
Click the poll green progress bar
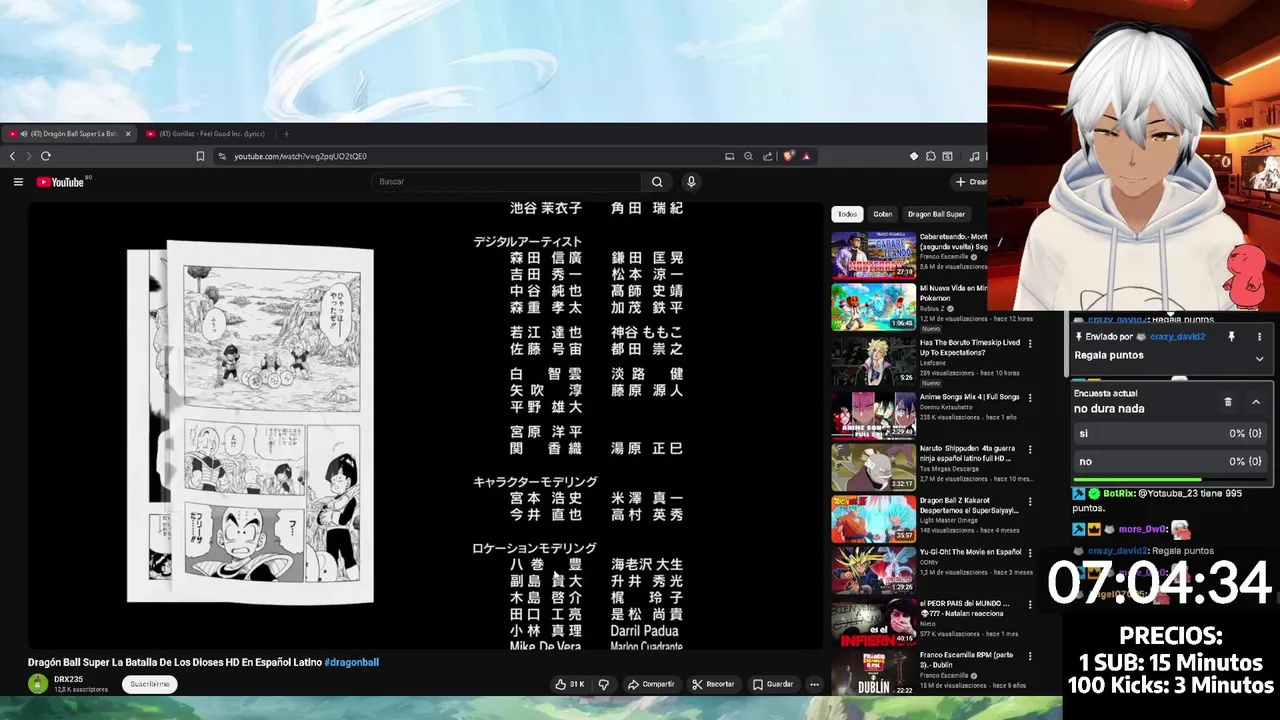[x=1137, y=480]
